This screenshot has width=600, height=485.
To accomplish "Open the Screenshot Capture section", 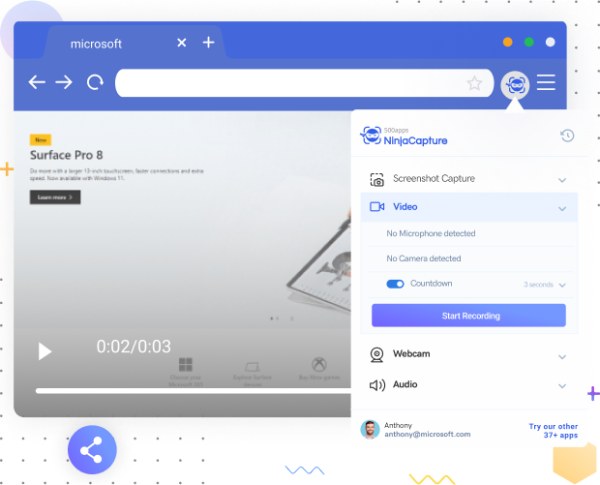I will tap(469, 179).
